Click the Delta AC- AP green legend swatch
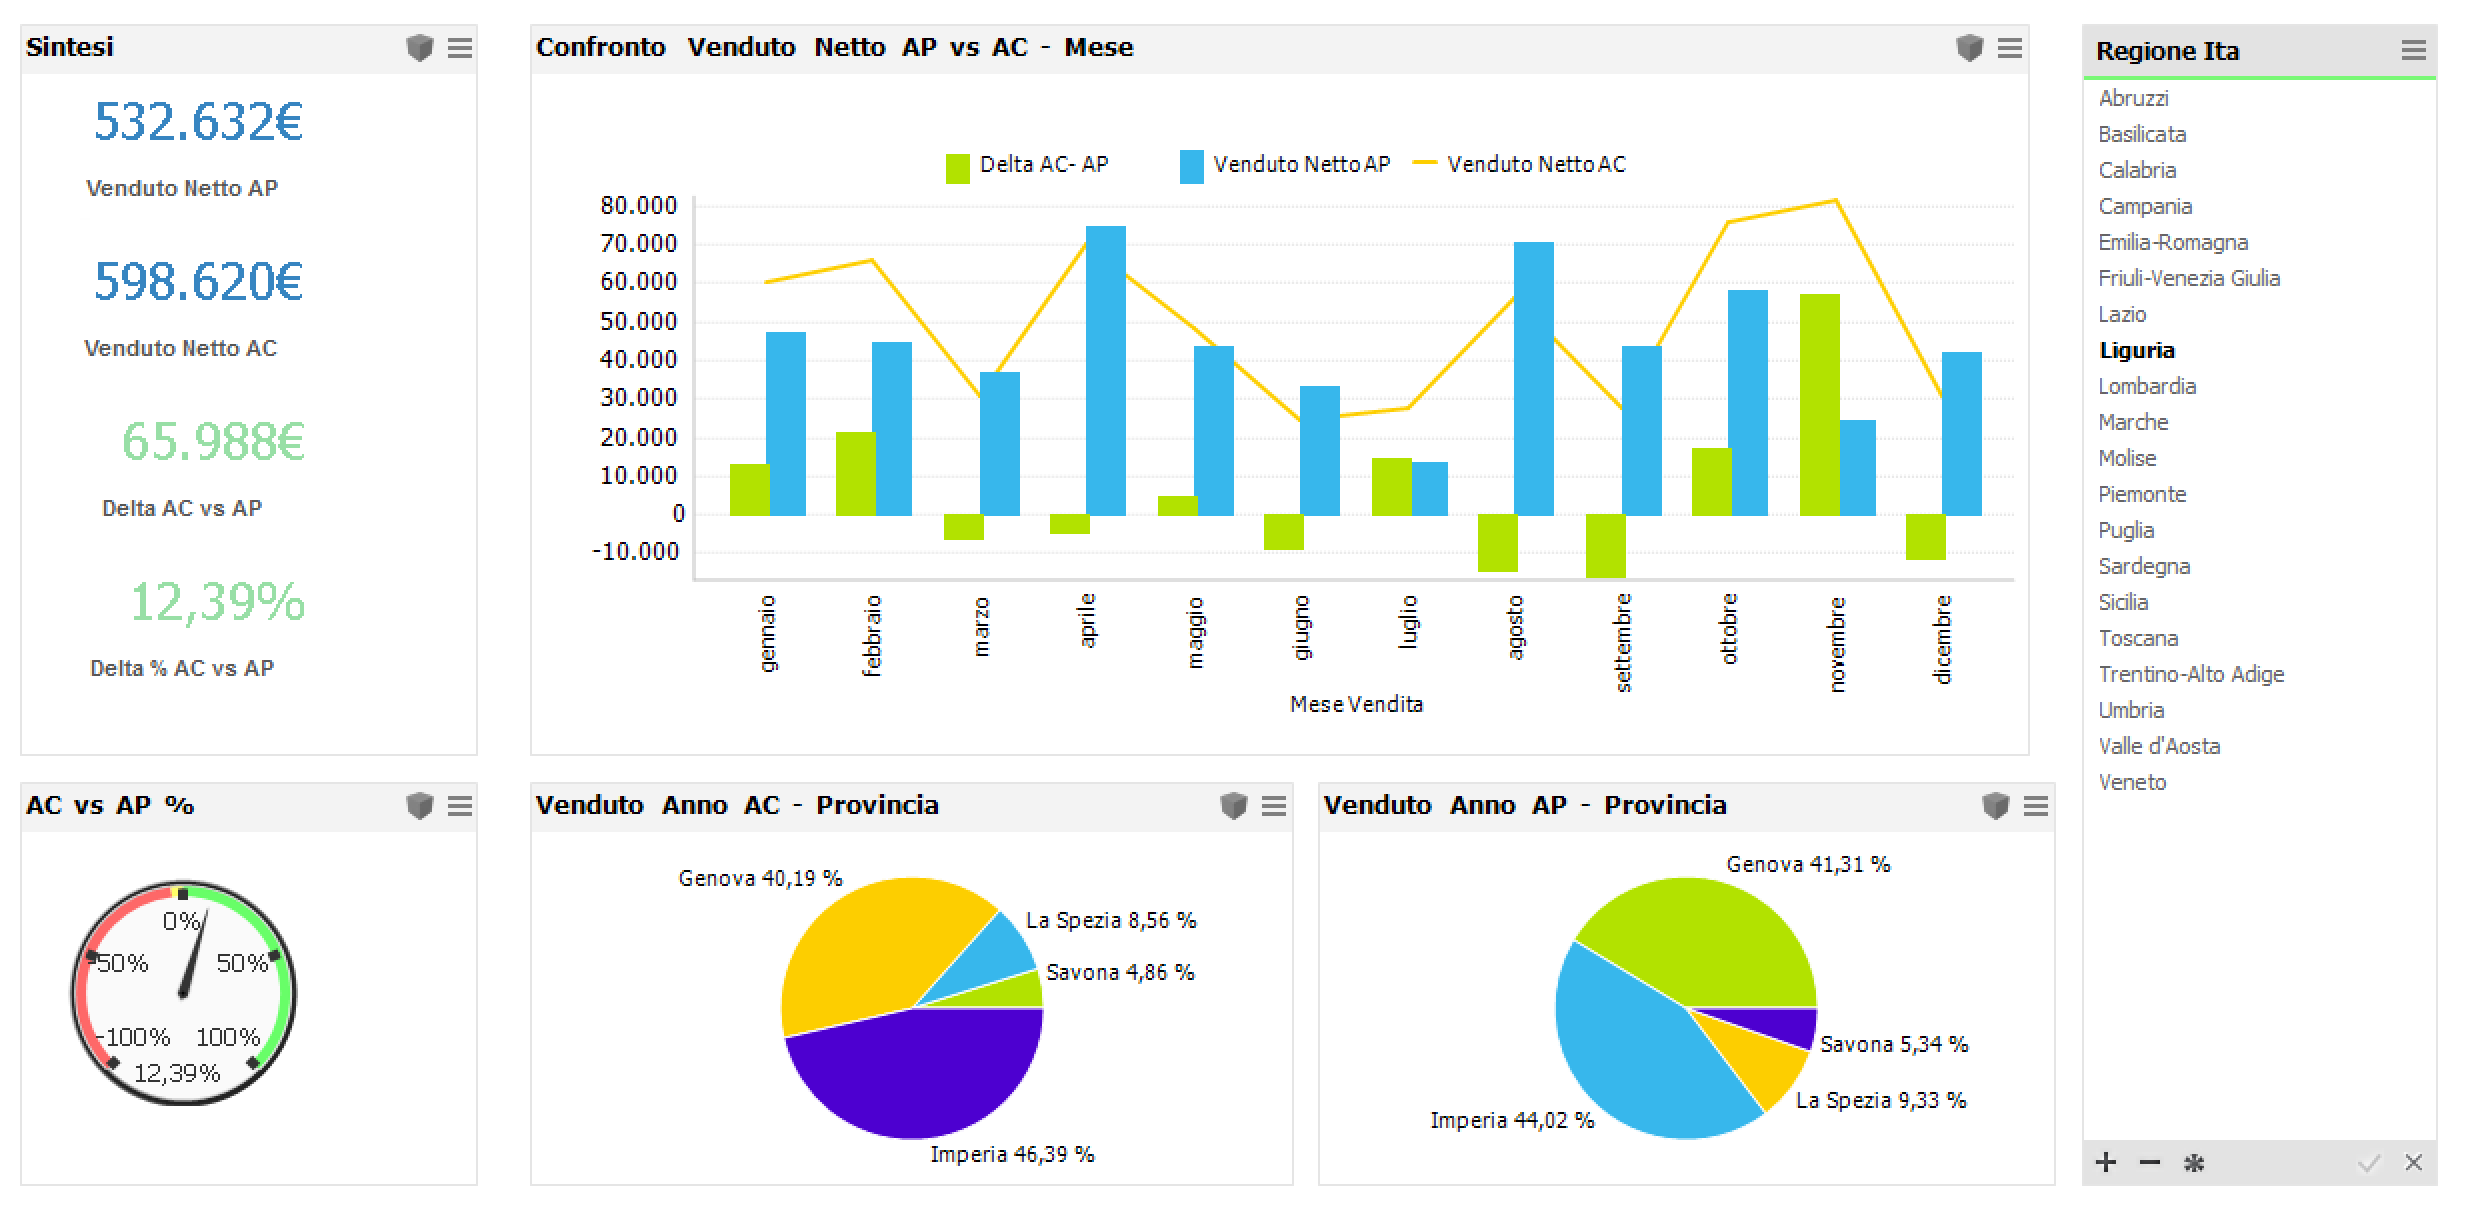This screenshot has width=2482, height=1206. [958, 168]
